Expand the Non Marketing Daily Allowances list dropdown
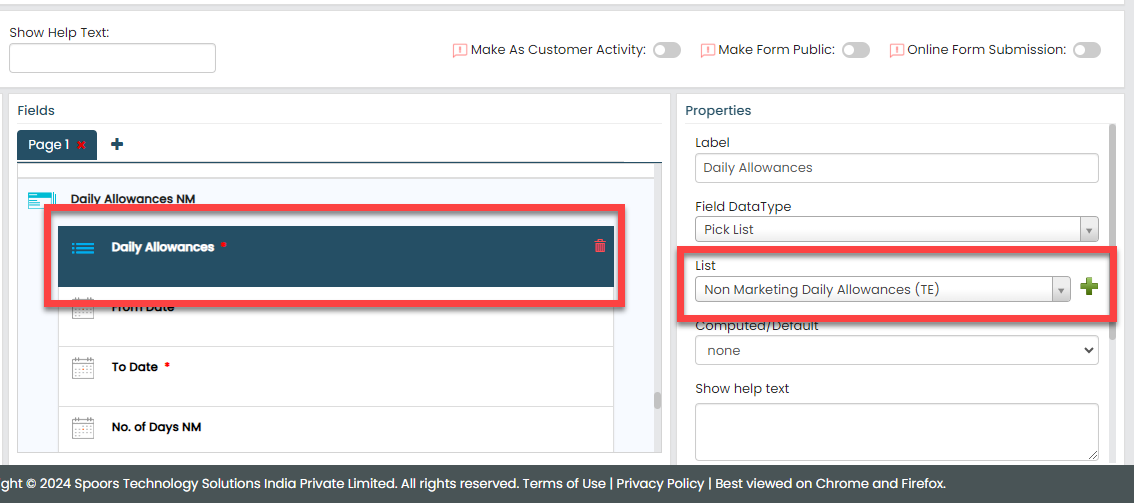This screenshot has width=1134, height=503. [x=882, y=289]
